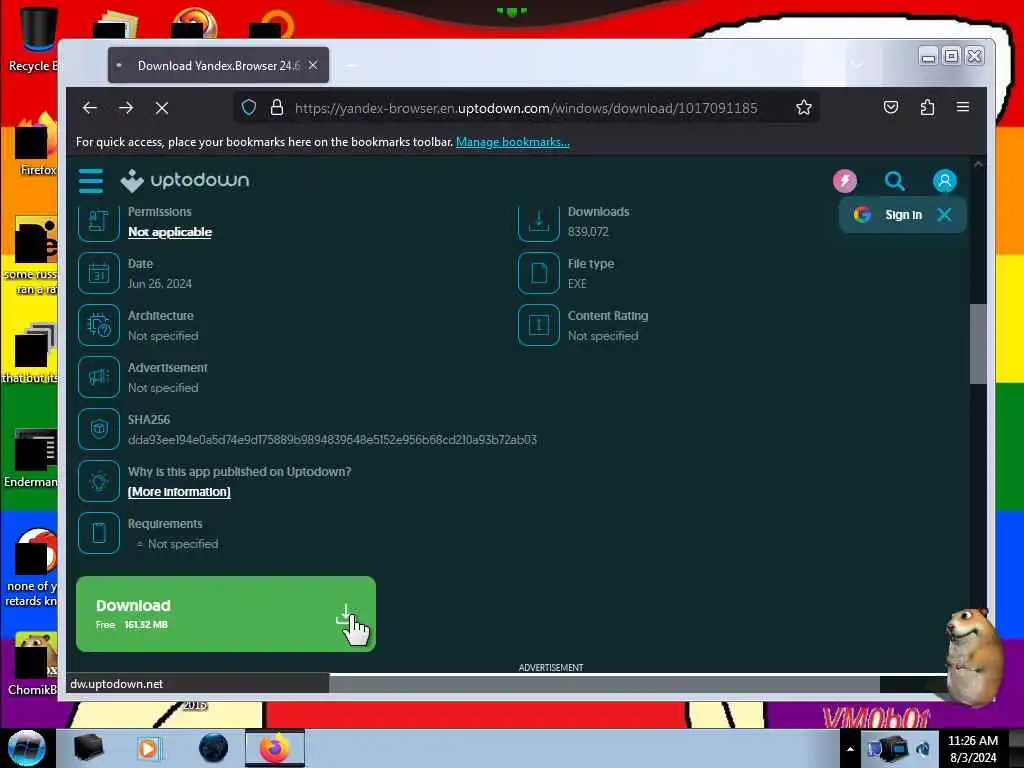Screen dimensions: 1024x768
Task: Open Firefox from the taskbar
Action: [x=275, y=748]
